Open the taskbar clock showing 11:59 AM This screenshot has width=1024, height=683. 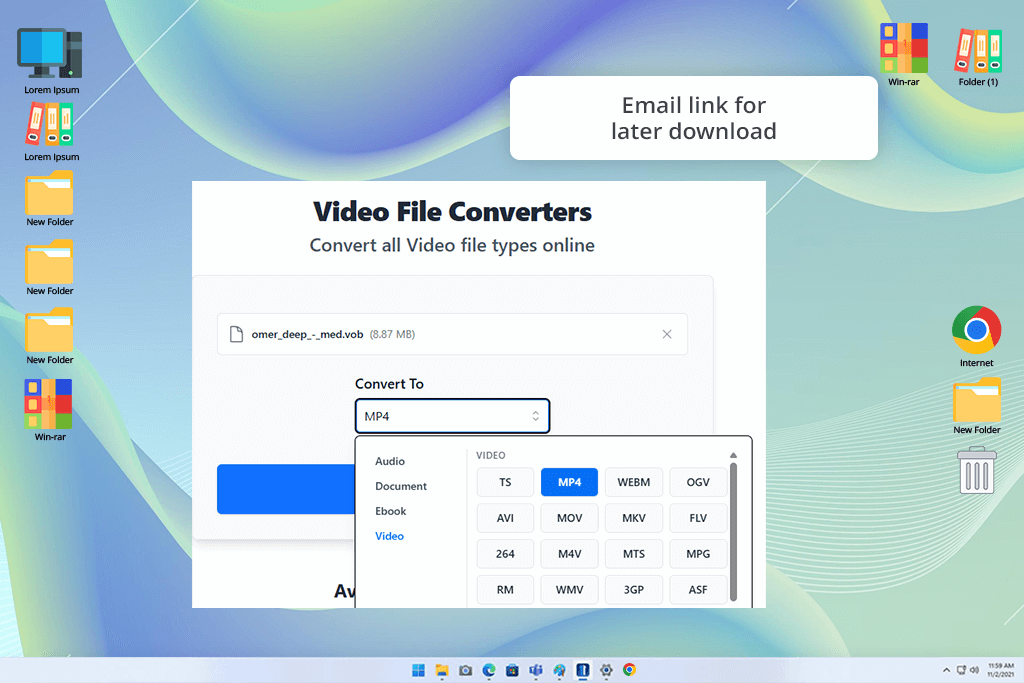(1000, 670)
